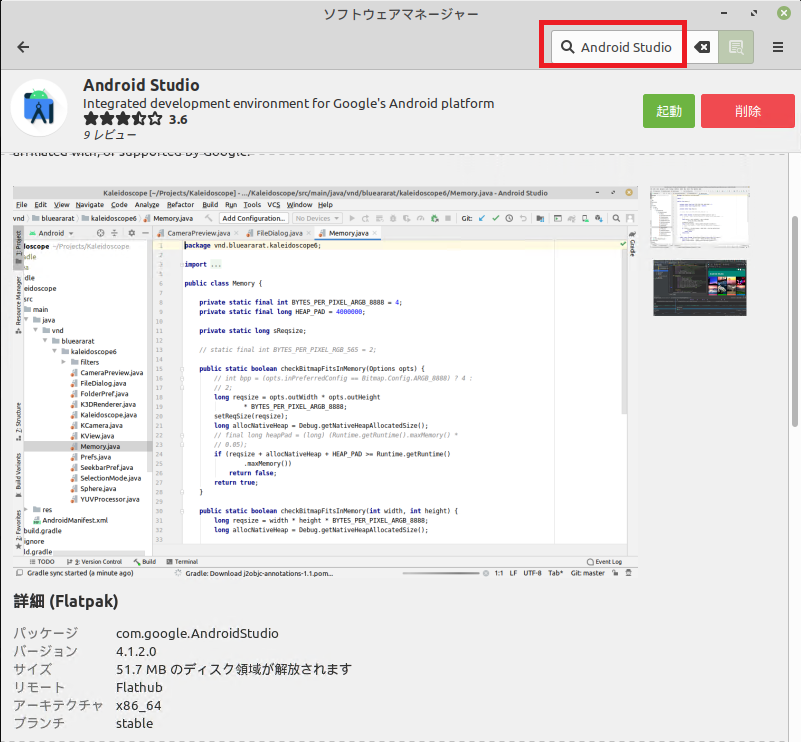The width and height of the screenshot is (801, 742).
Task: Select the com.google.AndroidStudio package name
Action: [197, 633]
